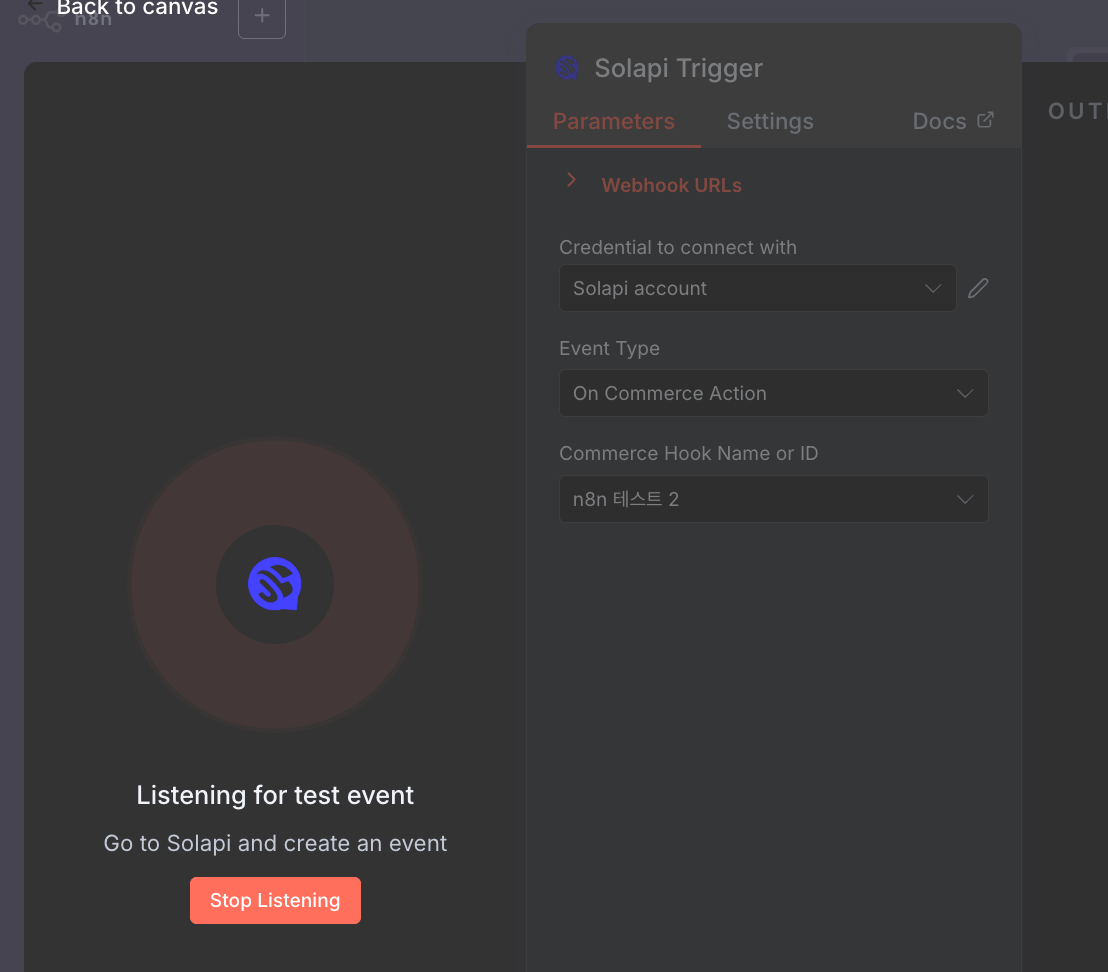Expand the Webhook URLs chevron
The width and height of the screenshot is (1108, 972).
[x=572, y=180]
